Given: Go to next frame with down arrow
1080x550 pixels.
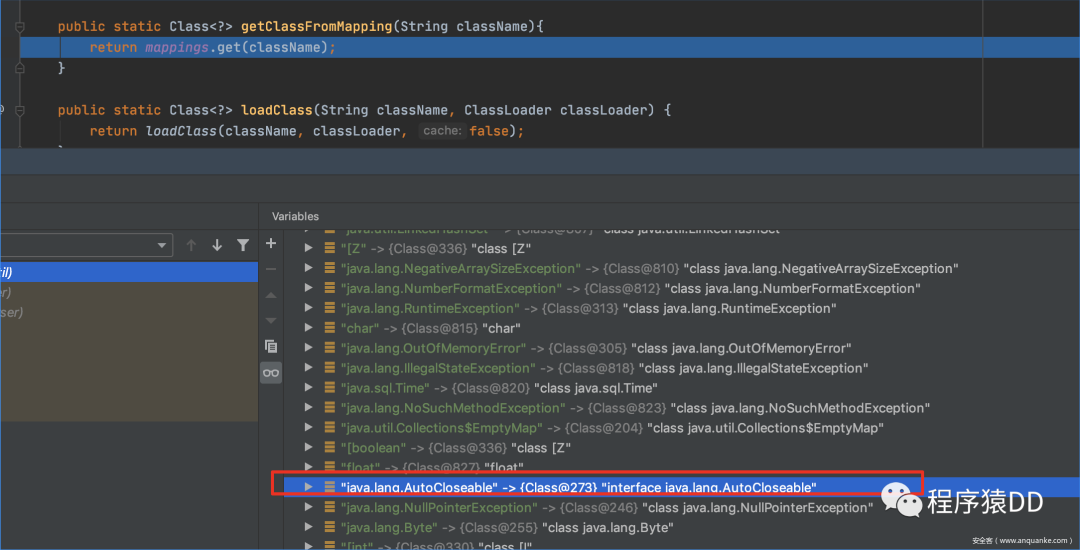Looking at the screenshot, I should [217, 245].
